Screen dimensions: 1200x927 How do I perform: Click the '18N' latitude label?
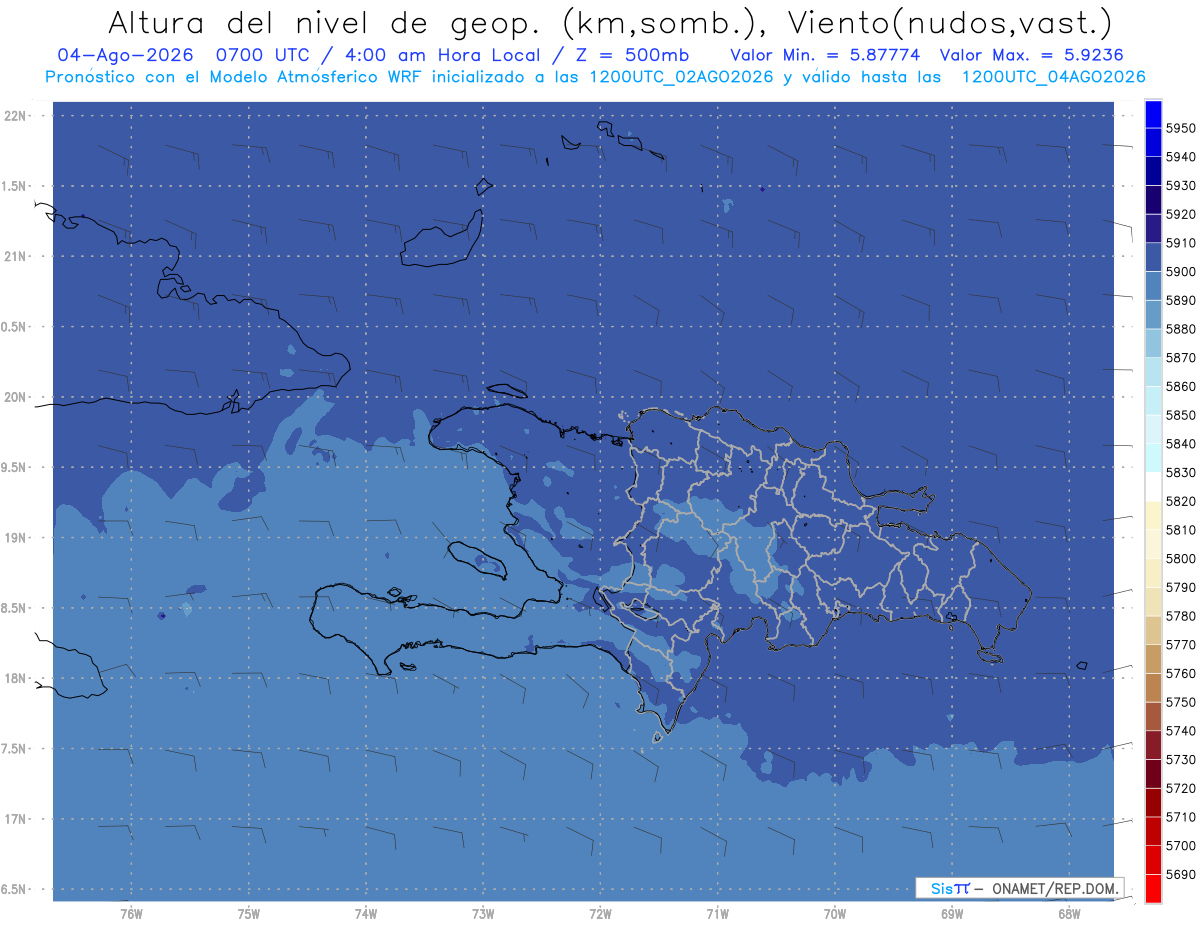pos(16,678)
